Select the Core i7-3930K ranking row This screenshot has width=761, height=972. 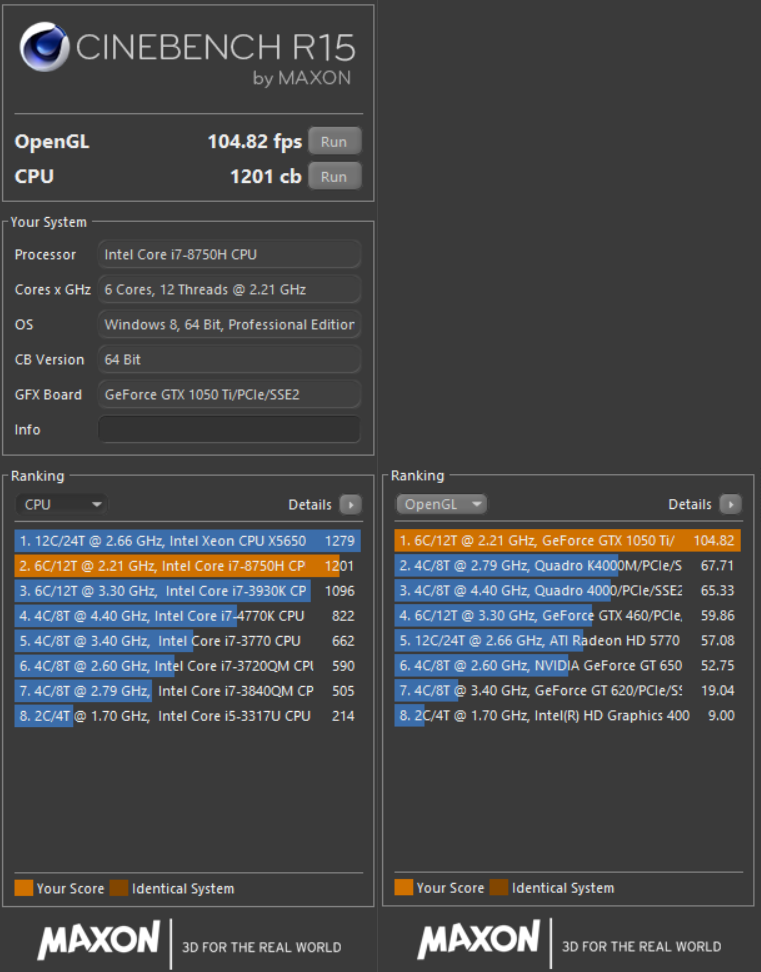[187, 591]
